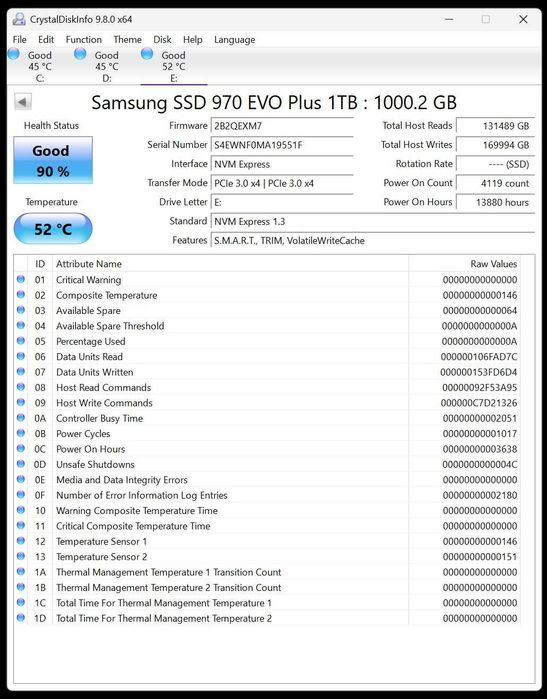
Task: Click Rotation Rate value ---- (SSD)
Action: [495, 164]
